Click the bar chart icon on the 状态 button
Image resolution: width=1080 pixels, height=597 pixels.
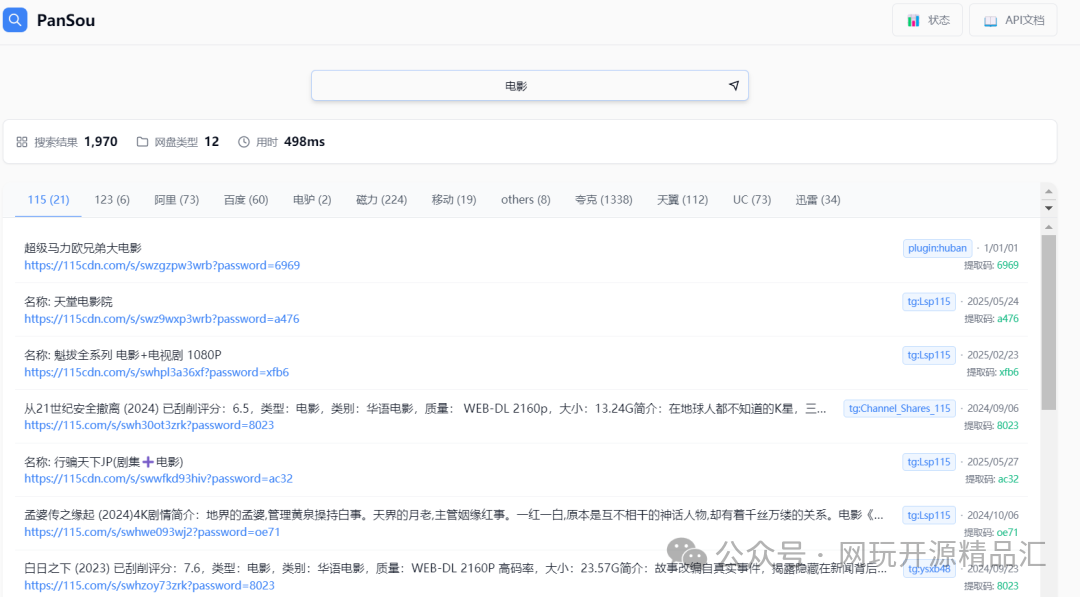click(913, 19)
